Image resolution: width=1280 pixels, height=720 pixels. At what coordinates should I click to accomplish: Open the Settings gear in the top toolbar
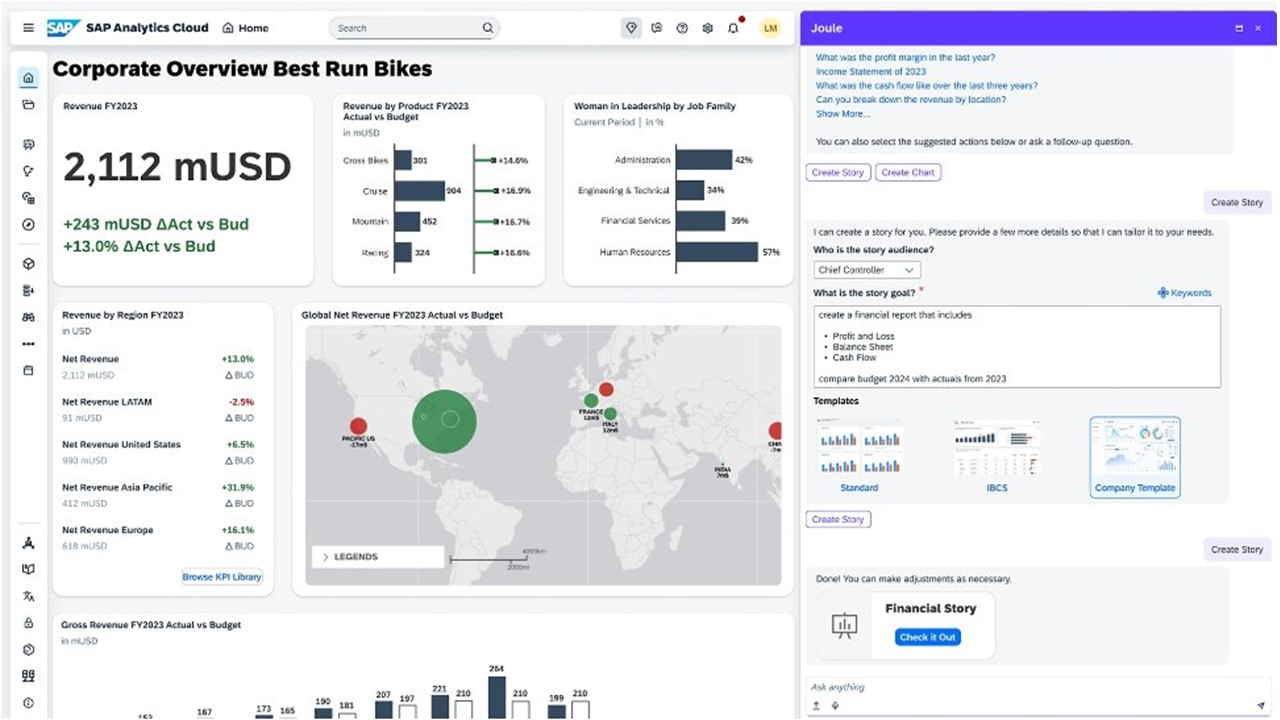coord(708,27)
